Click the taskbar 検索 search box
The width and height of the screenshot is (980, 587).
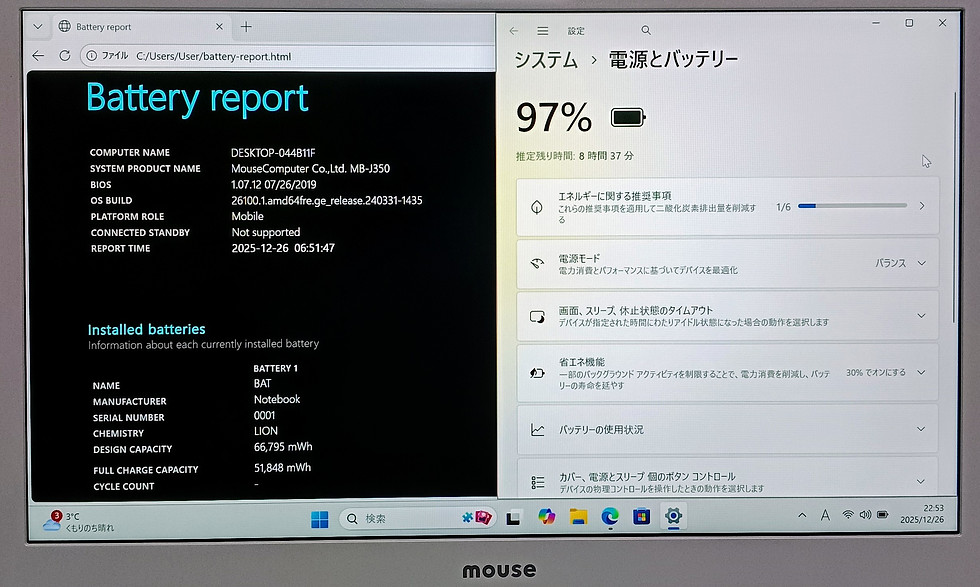click(x=418, y=518)
